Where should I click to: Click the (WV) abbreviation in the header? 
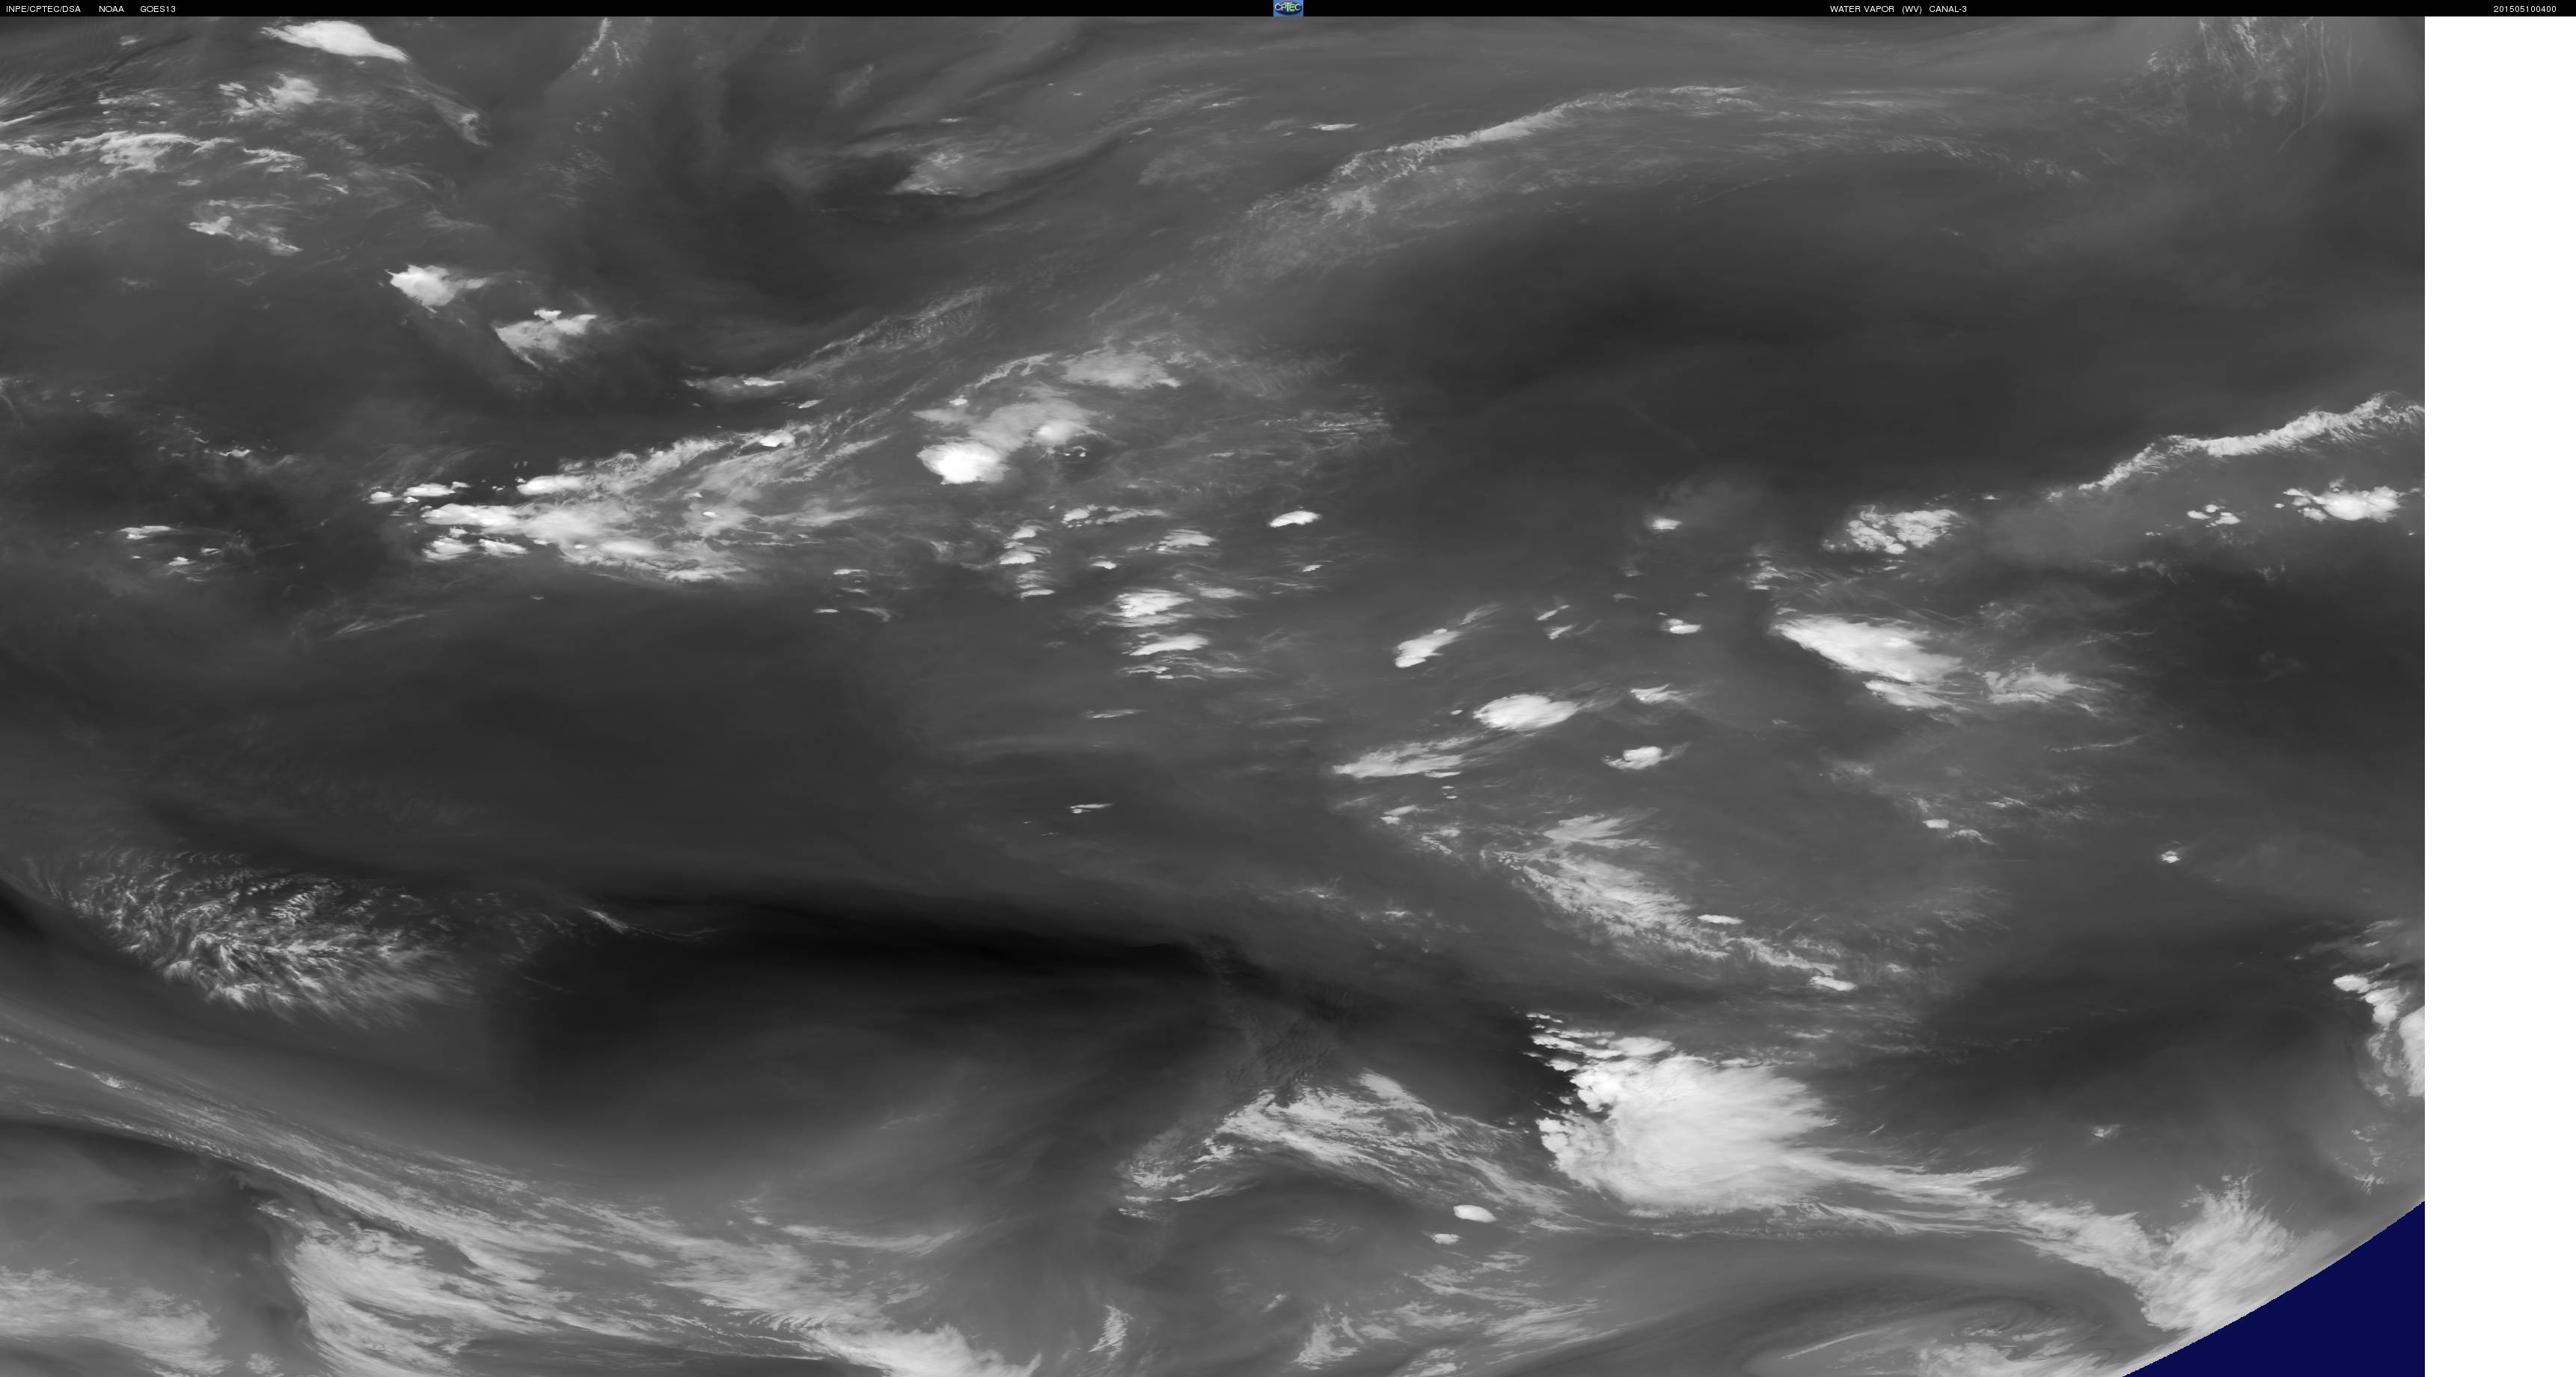pyautogui.click(x=1912, y=9)
